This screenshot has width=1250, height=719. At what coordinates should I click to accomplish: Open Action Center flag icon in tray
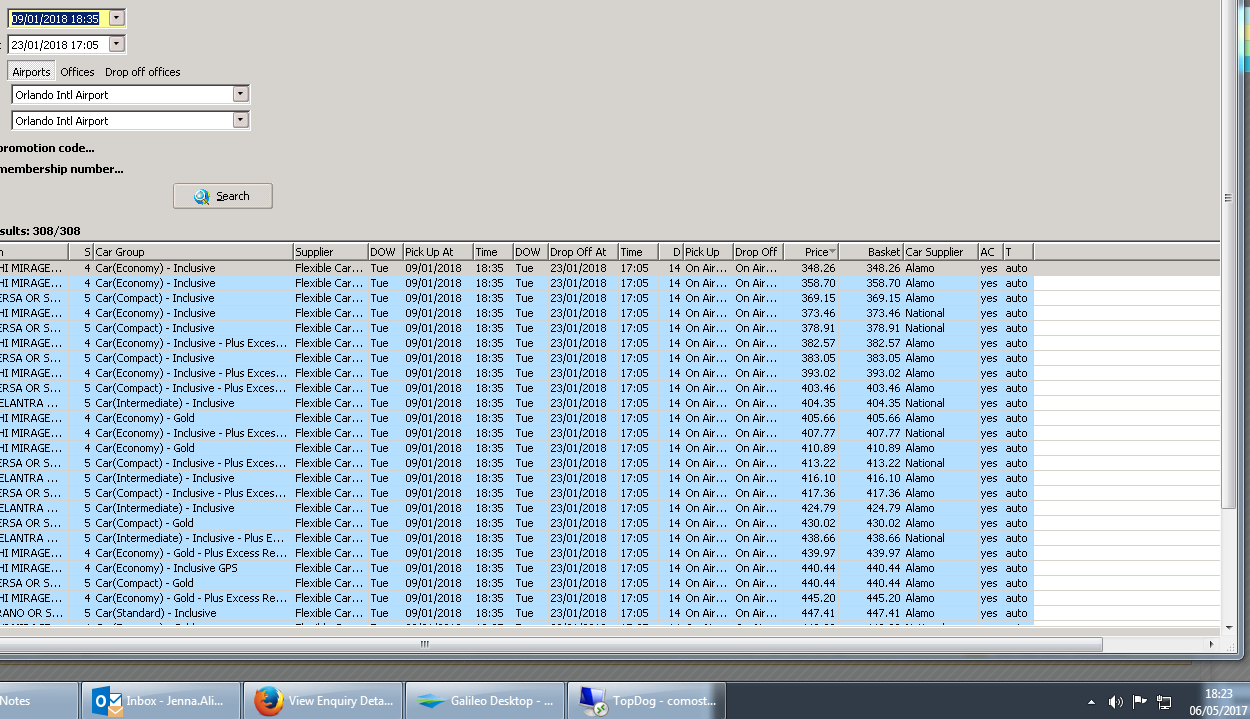coord(1139,702)
